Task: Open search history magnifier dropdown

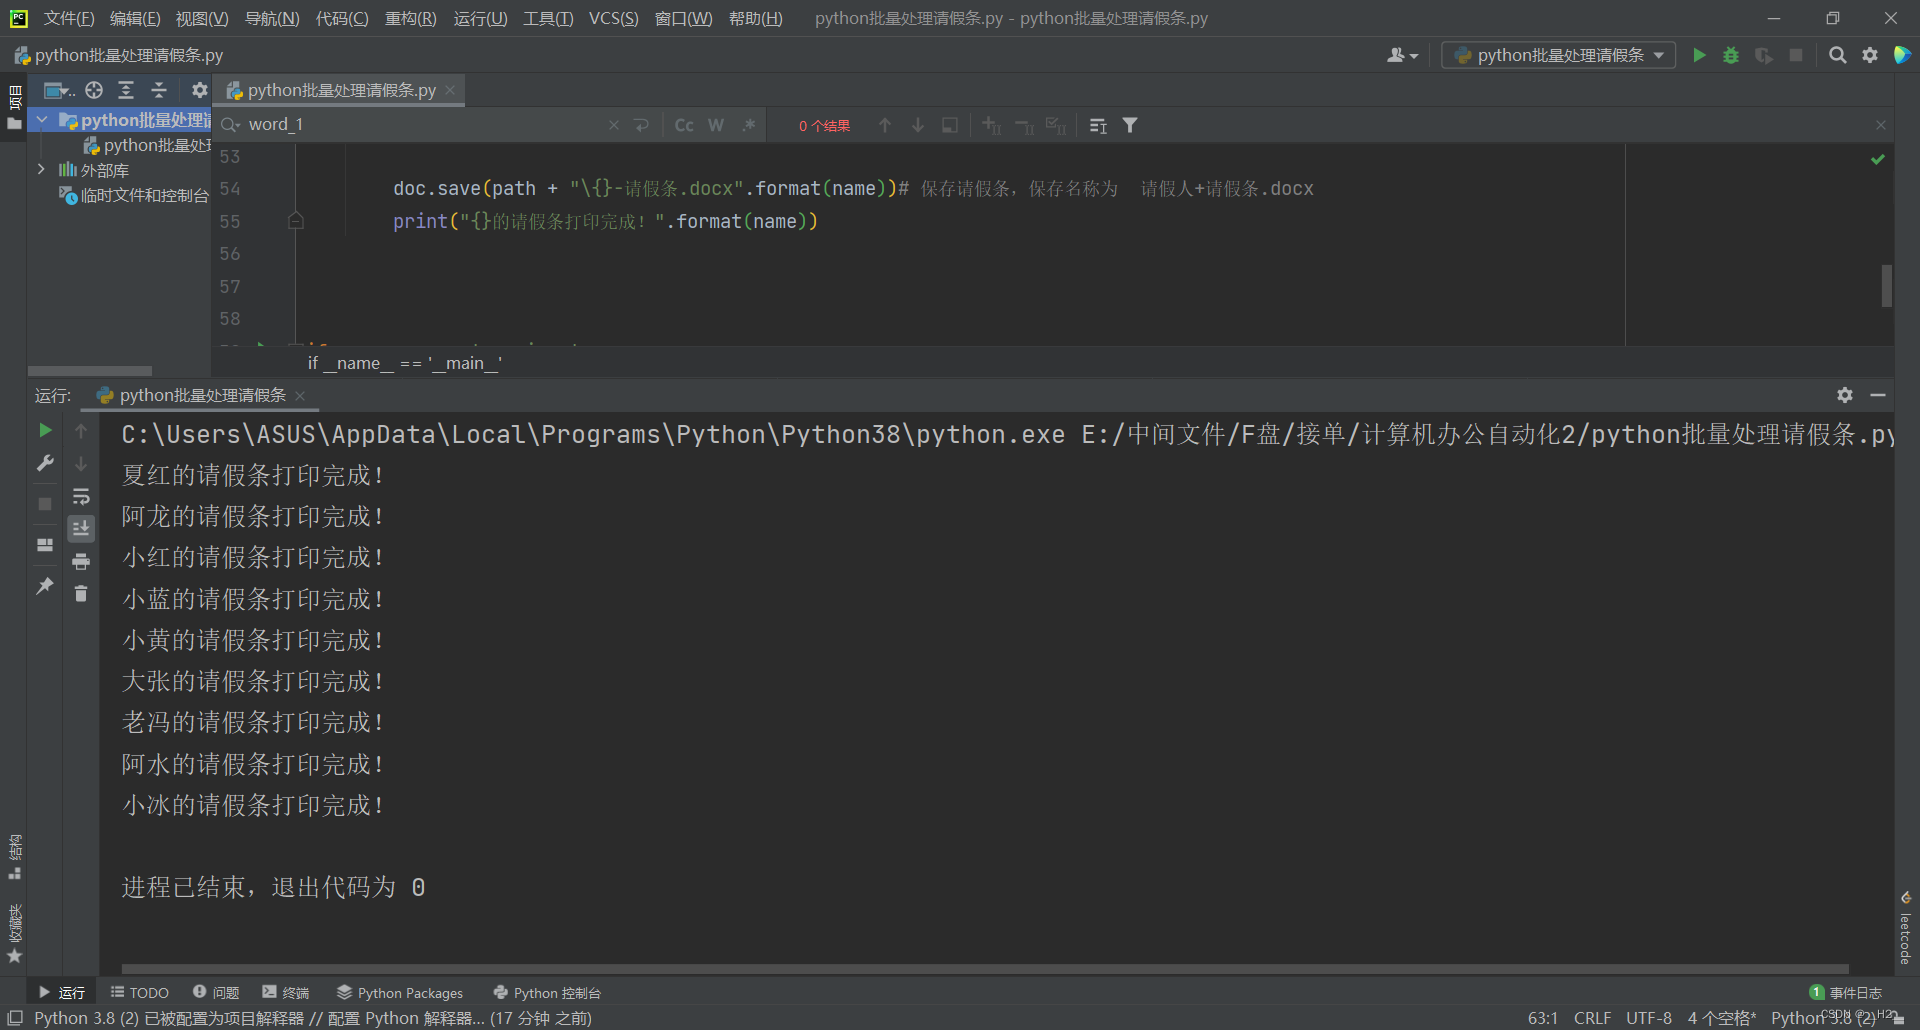Action: 231,125
